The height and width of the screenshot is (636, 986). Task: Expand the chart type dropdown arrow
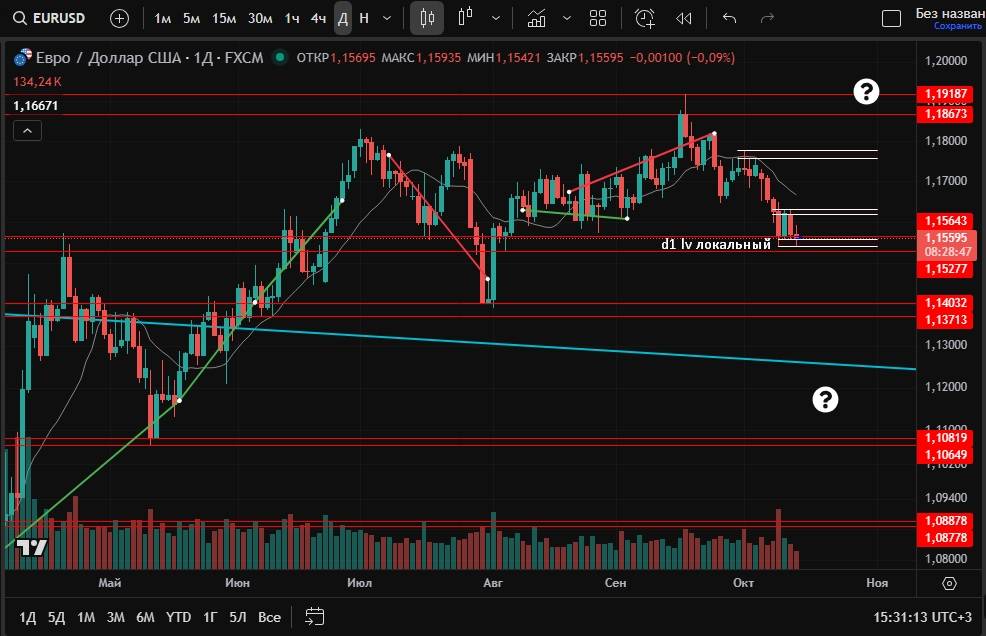pyautogui.click(x=497, y=18)
